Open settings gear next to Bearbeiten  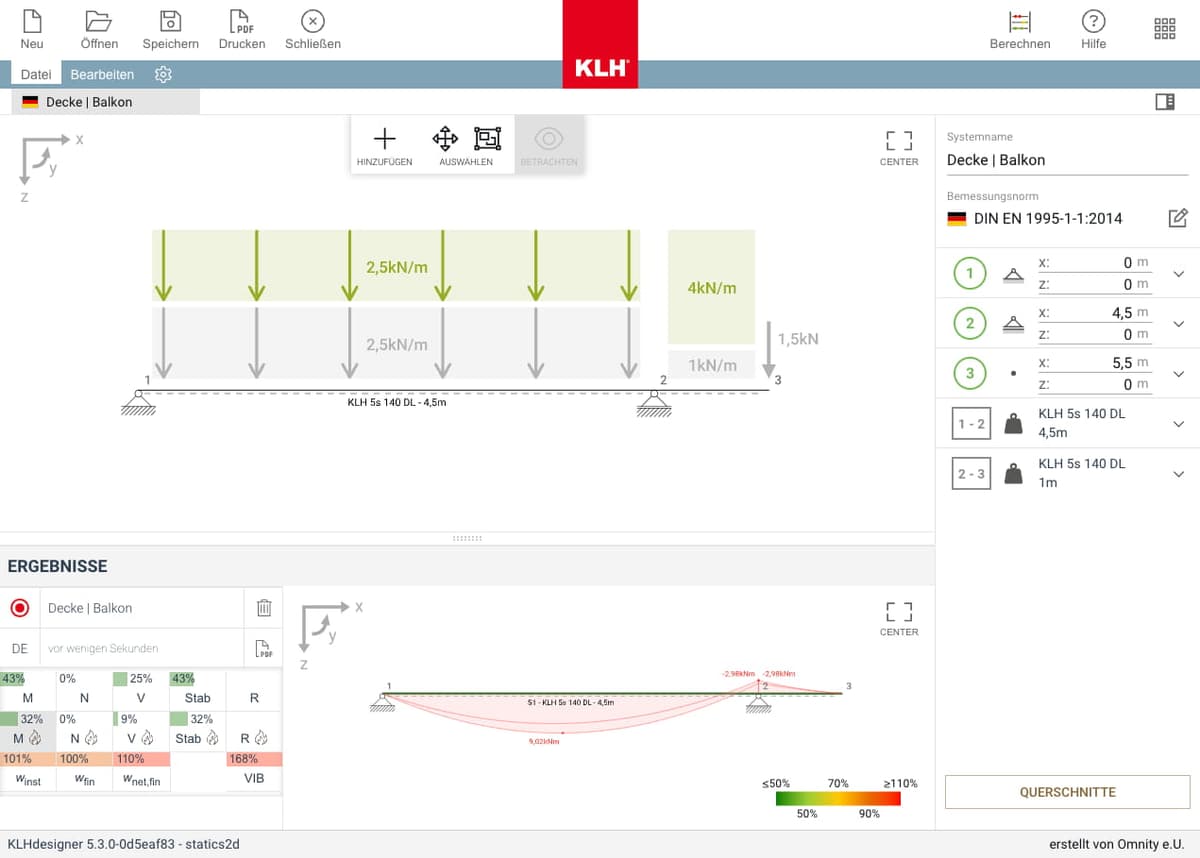[163, 74]
